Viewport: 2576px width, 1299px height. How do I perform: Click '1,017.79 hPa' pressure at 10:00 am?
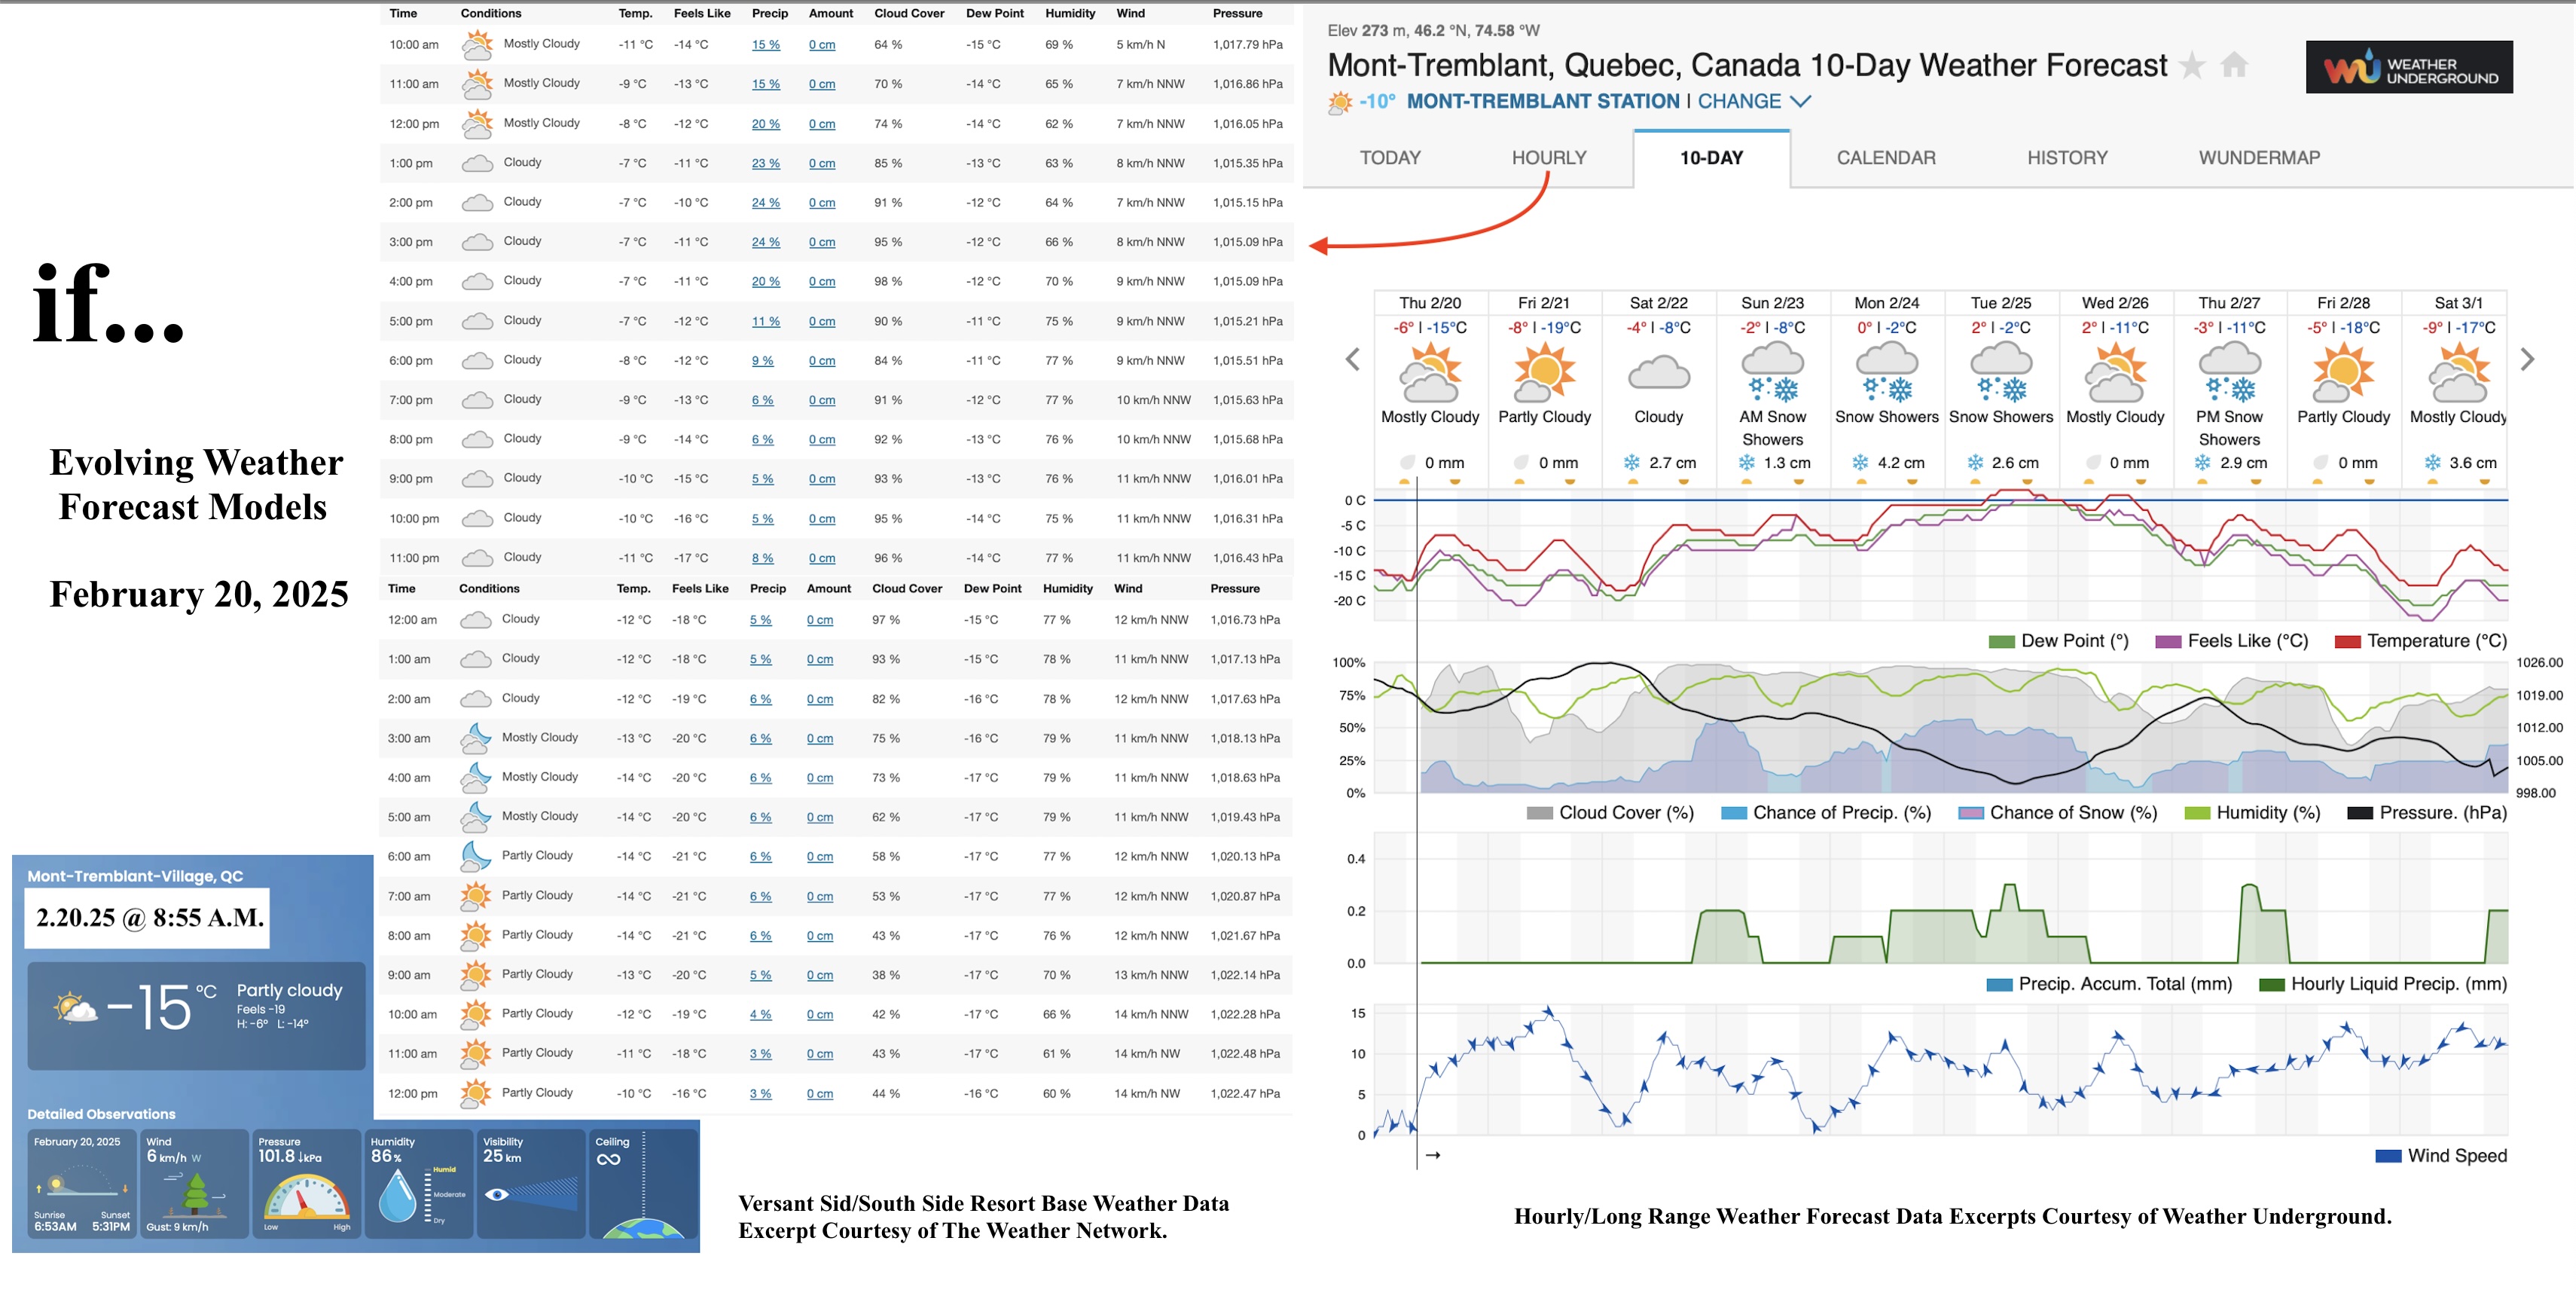point(1247,45)
